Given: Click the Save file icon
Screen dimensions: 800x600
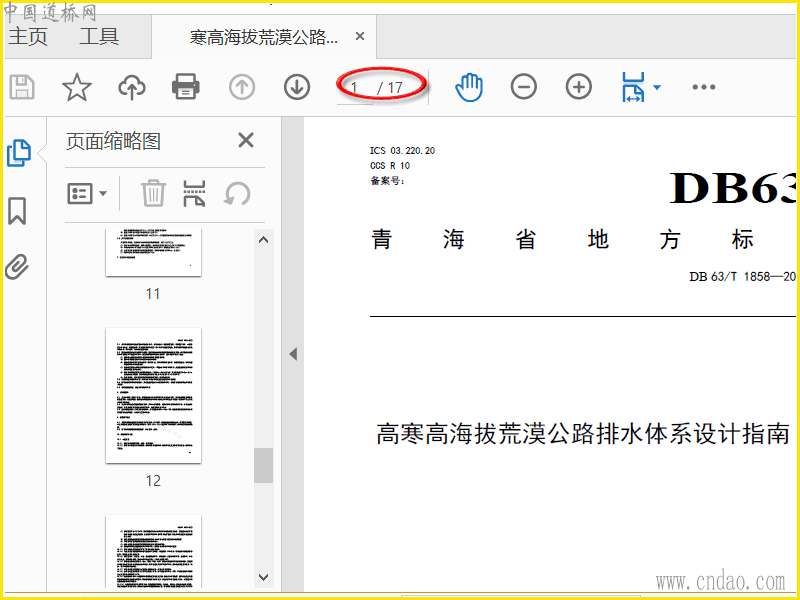Looking at the screenshot, I should coord(22,87).
